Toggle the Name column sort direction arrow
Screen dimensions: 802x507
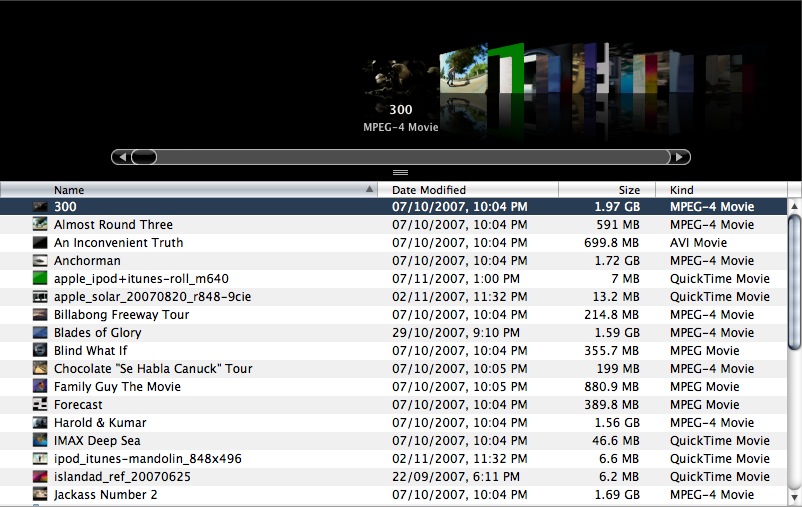(369, 189)
